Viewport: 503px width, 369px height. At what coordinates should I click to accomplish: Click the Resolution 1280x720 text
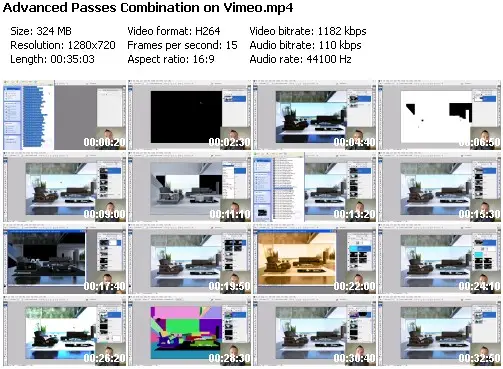point(63,45)
